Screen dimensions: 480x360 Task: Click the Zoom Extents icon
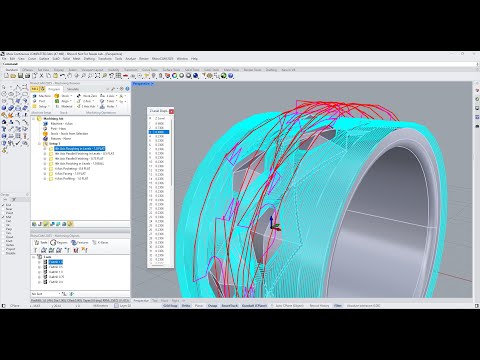point(97,76)
